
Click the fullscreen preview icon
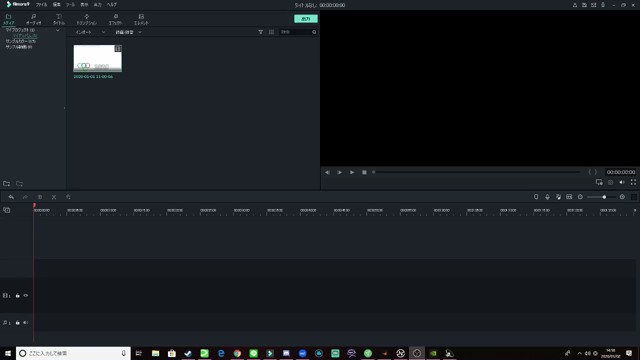coord(633,182)
